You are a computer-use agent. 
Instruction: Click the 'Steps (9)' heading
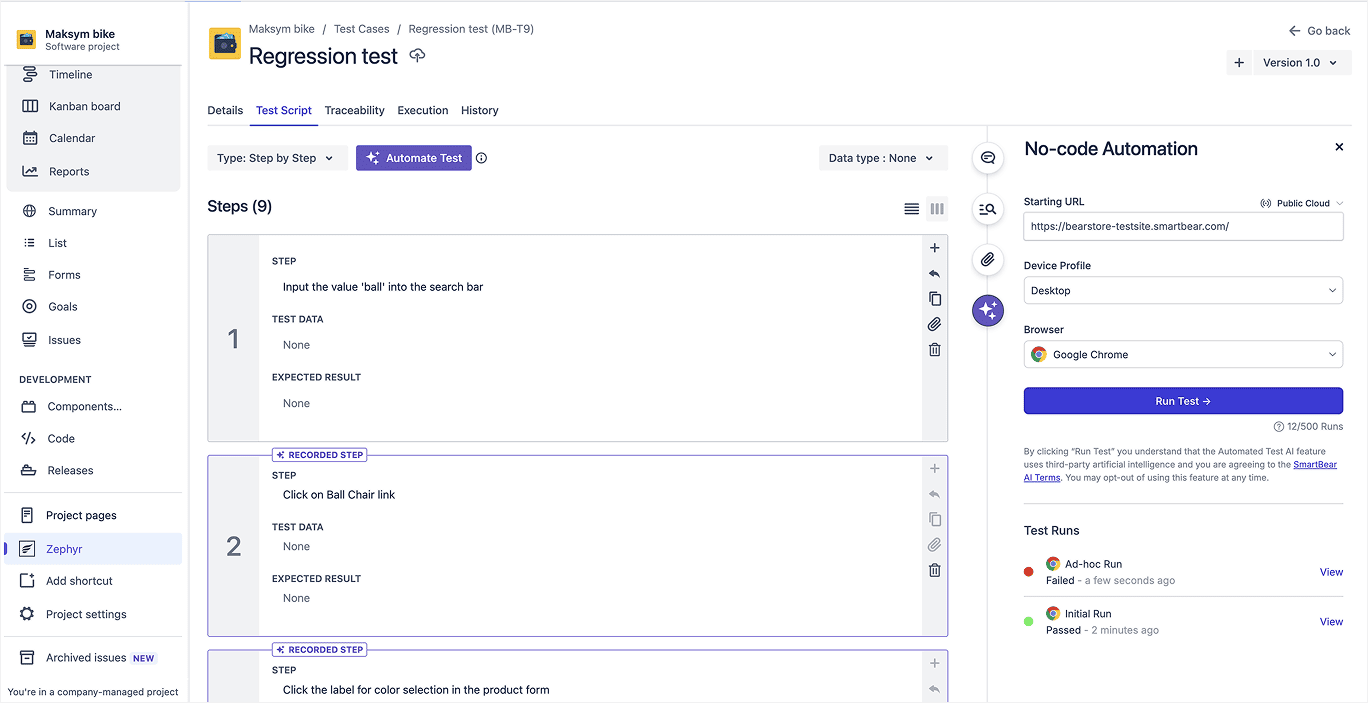coord(240,207)
